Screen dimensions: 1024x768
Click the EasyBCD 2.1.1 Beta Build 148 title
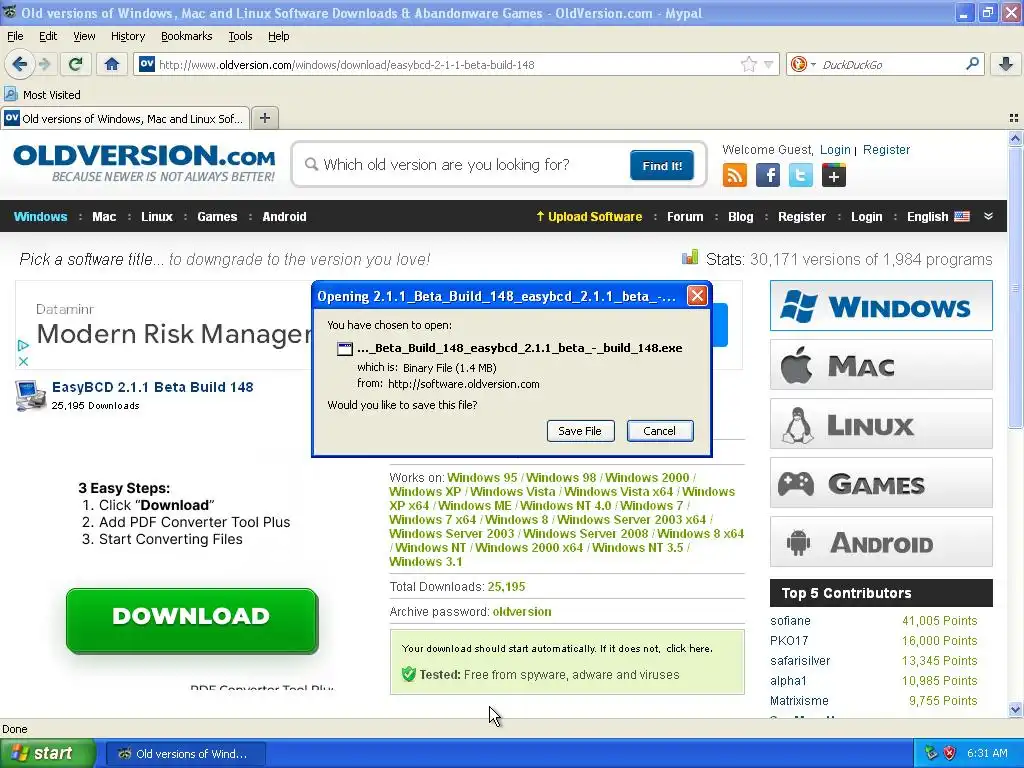pyautogui.click(x=152, y=387)
